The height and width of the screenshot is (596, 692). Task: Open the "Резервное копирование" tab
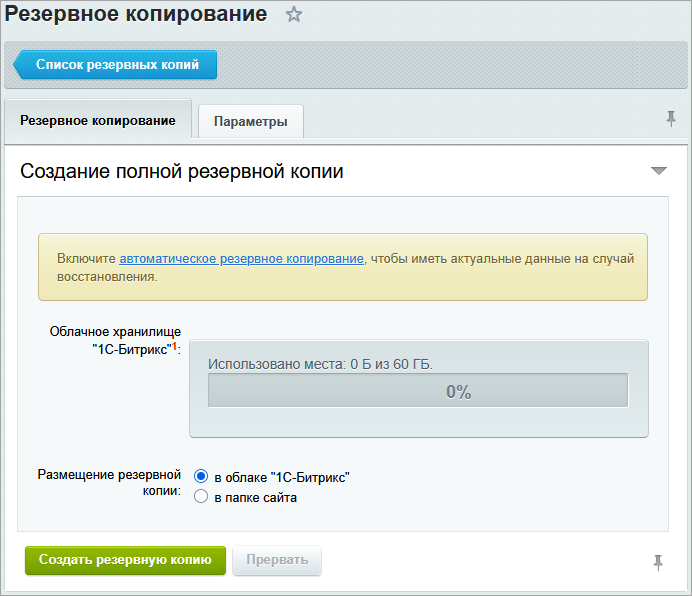98,121
